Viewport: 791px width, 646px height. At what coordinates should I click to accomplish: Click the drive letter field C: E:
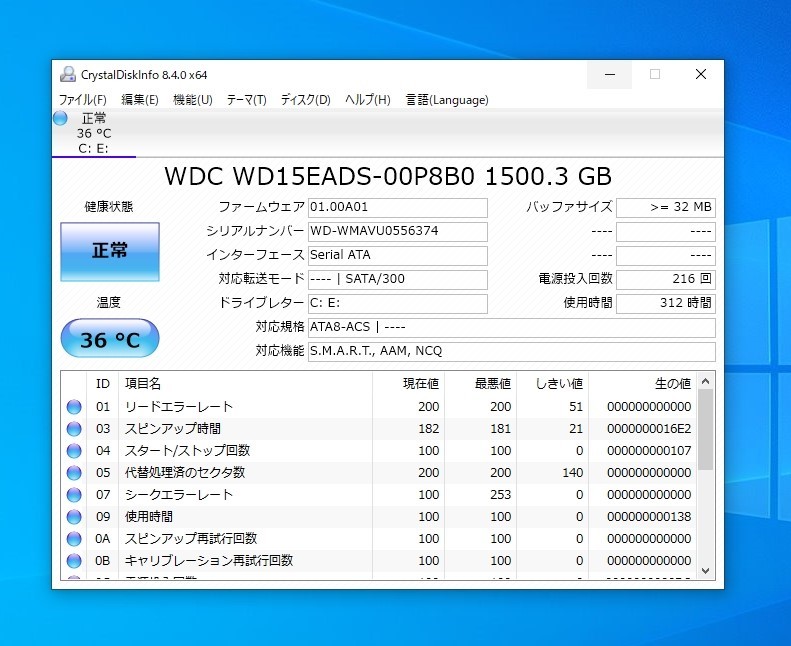coord(398,303)
